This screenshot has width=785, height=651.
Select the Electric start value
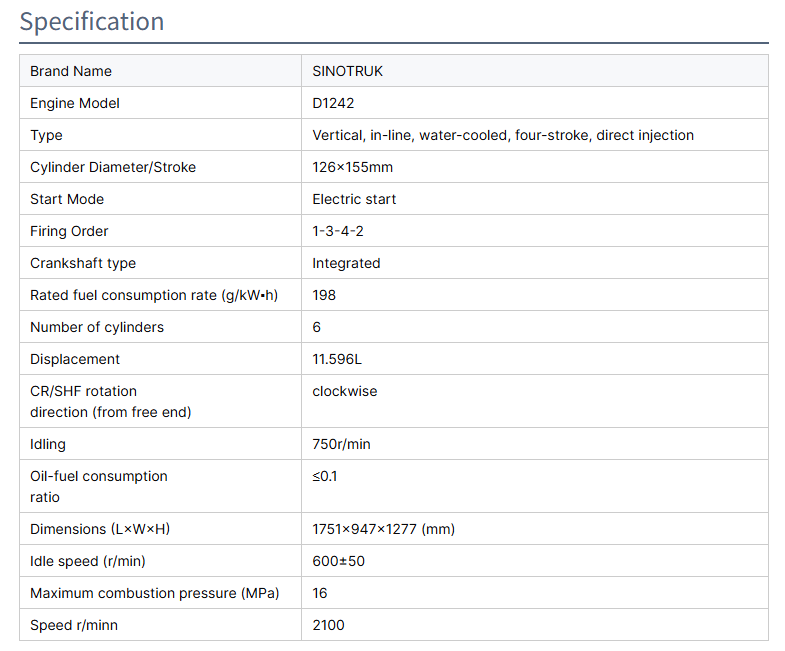coord(354,199)
